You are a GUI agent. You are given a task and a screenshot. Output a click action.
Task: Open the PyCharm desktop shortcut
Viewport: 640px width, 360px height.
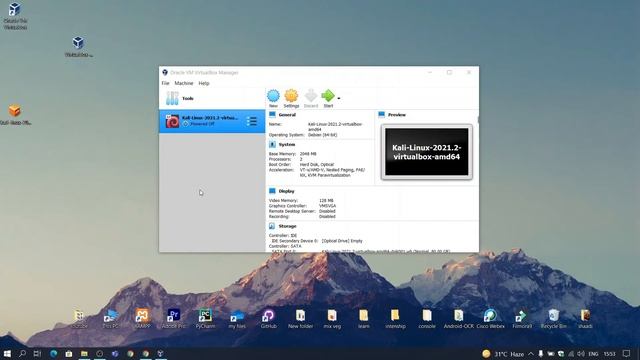pos(205,318)
